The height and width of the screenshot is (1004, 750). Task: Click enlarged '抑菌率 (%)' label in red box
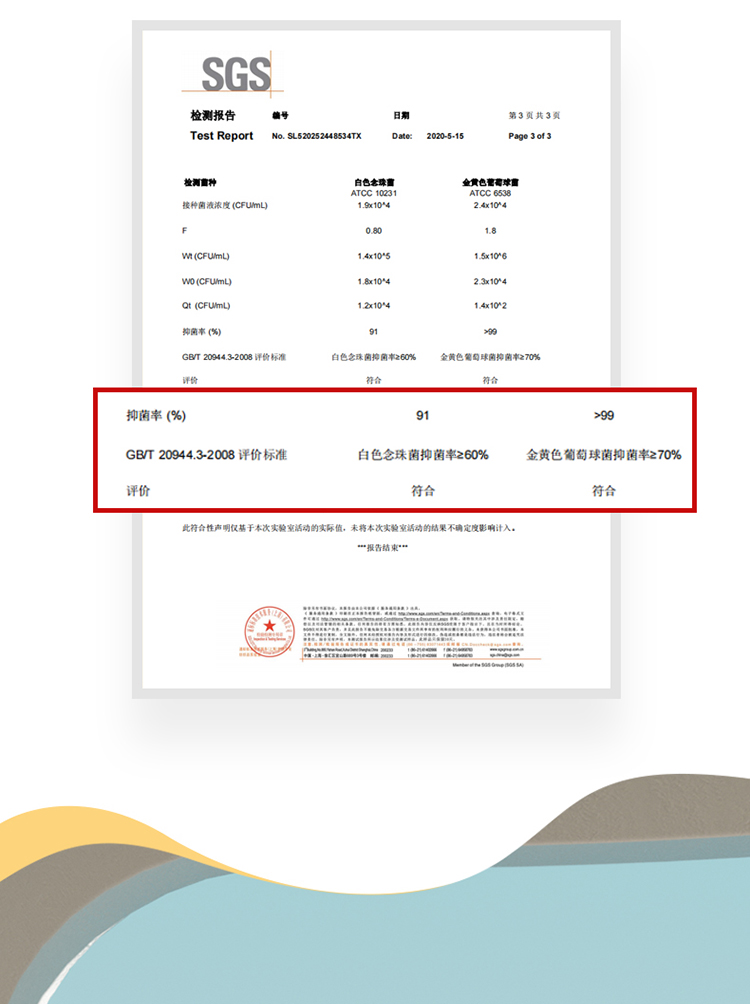coord(156,415)
